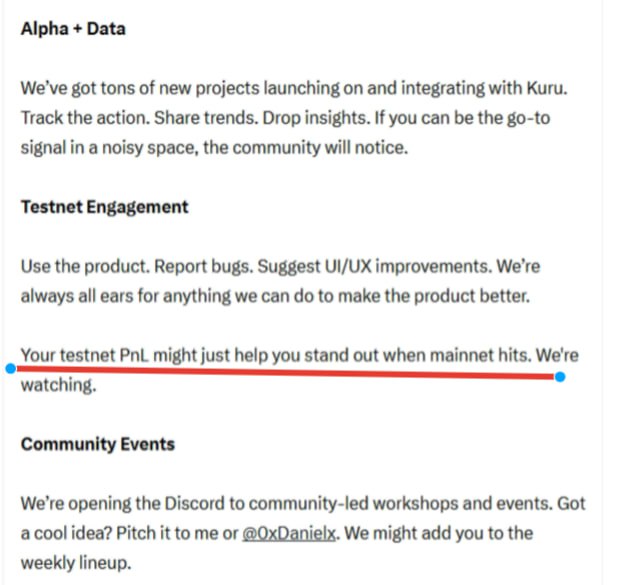This screenshot has height=585, width=630.
Task: Select the left blue handle of red line
Action: coord(11,368)
